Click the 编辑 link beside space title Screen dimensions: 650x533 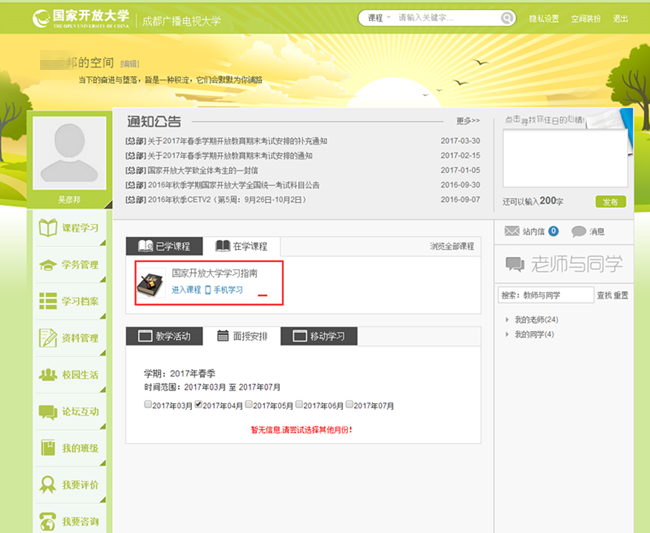point(130,64)
